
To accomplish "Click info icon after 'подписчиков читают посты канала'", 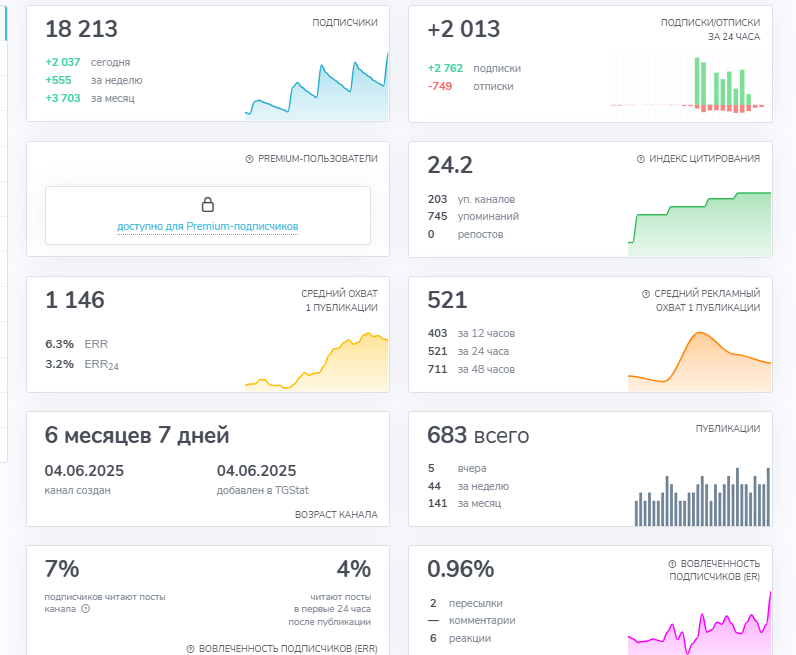I will pyautogui.click(x=86, y=609).
